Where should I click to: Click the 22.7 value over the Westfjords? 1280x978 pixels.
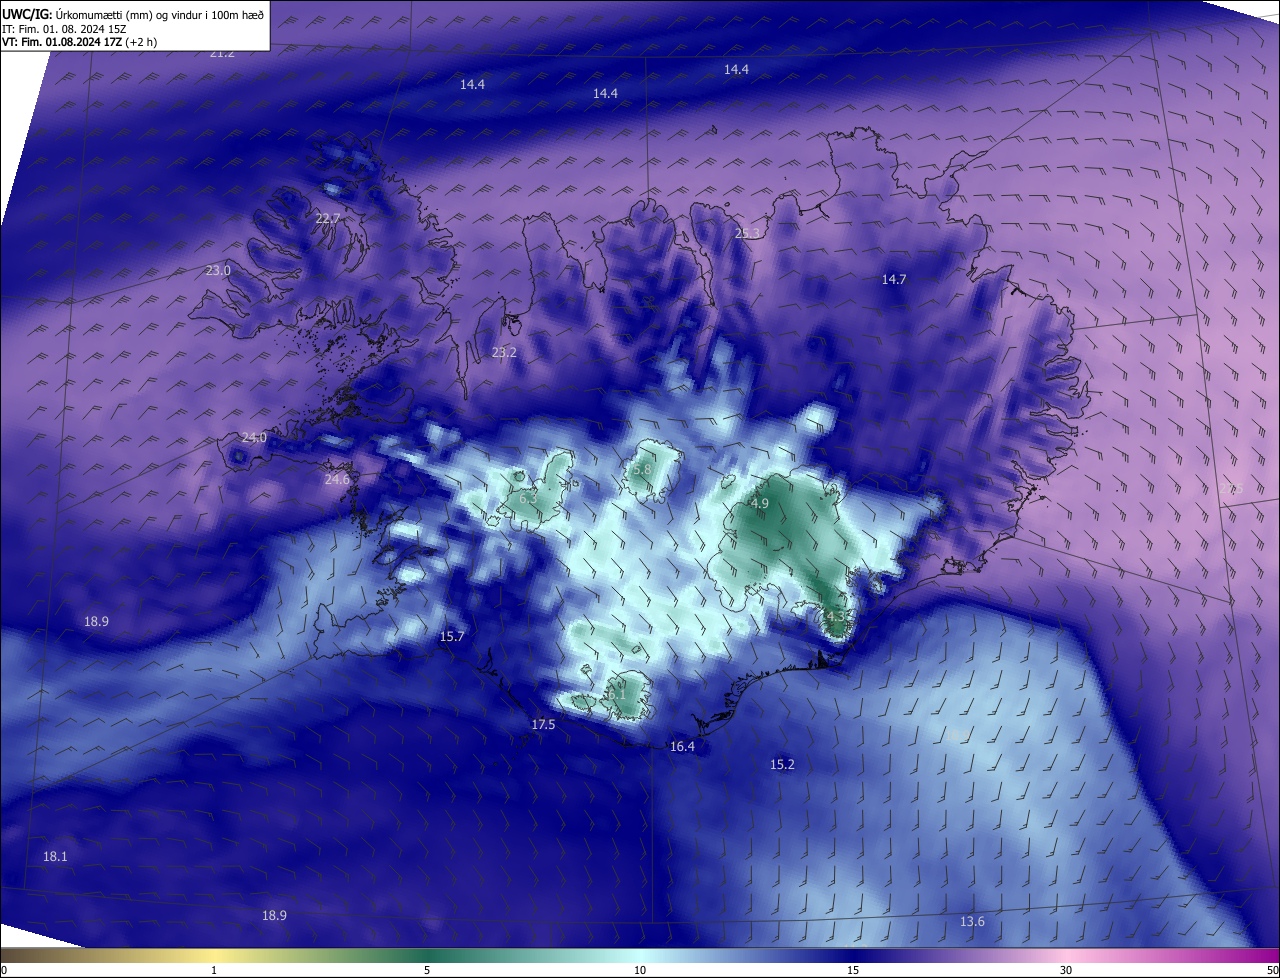(328, 219)
